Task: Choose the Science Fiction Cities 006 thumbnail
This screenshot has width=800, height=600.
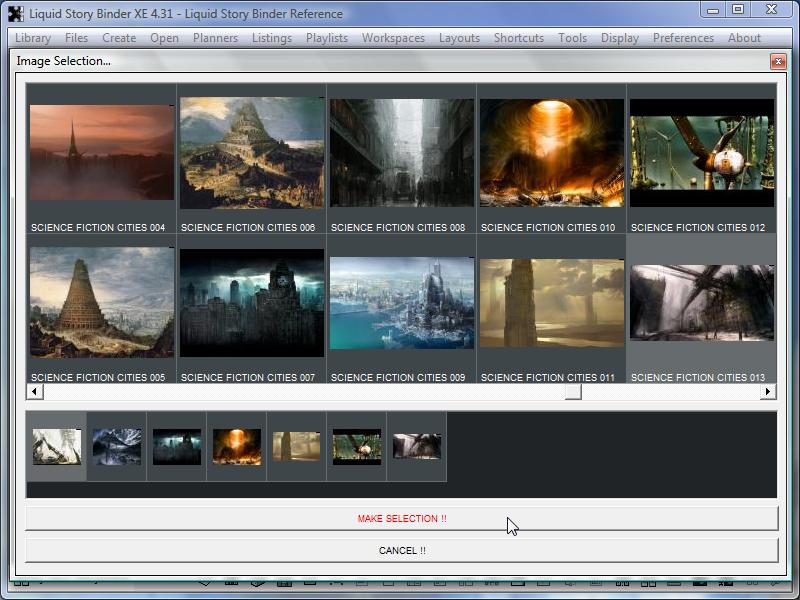Action: coord(251,153)
